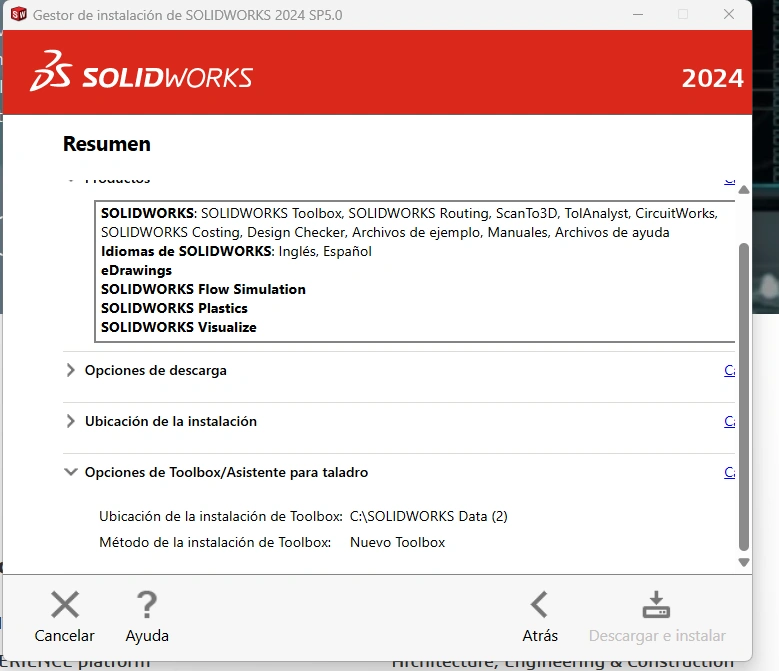Click scrollbar up arrow in summary

point(744,190)
